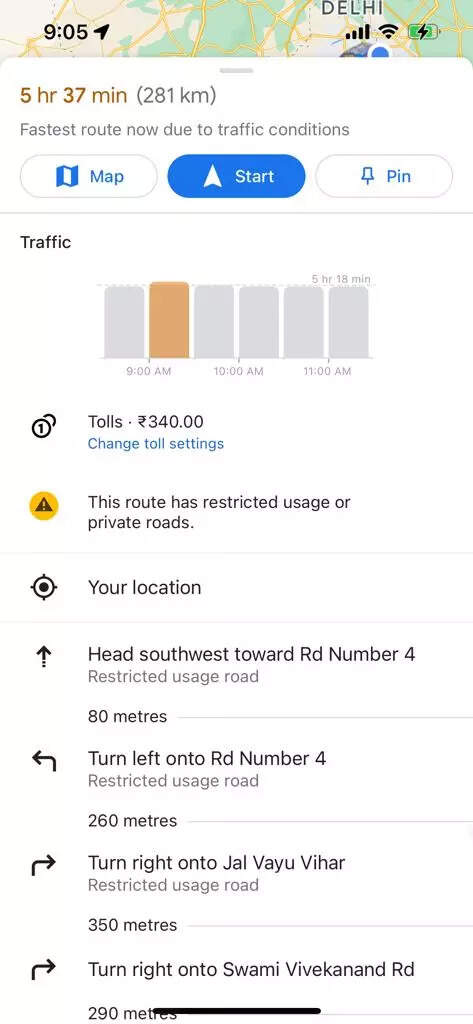Image resolution: width=473 pixels, height=1024 pixels.
Task: Pin this route with Pin button
Action: tap(384, 176)
